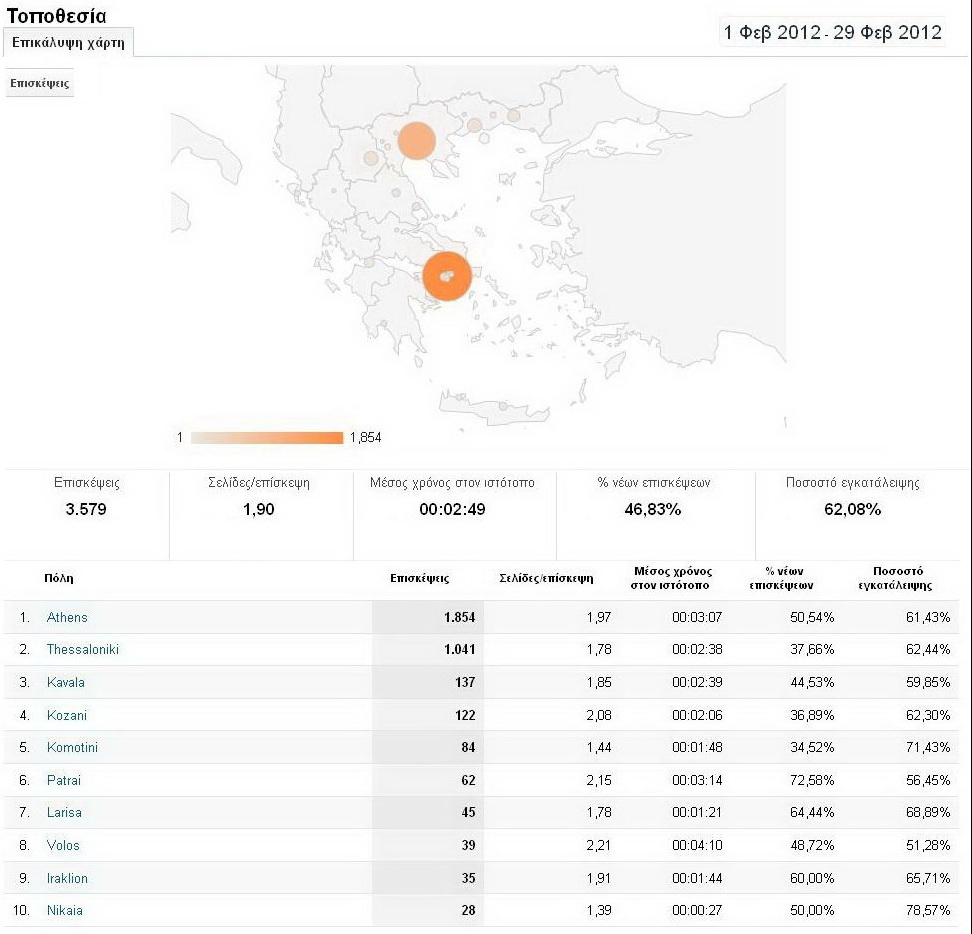Viewport: 972px width, 934px height.
Task: Open the Nikaia city link
Action: click(64, 910)
